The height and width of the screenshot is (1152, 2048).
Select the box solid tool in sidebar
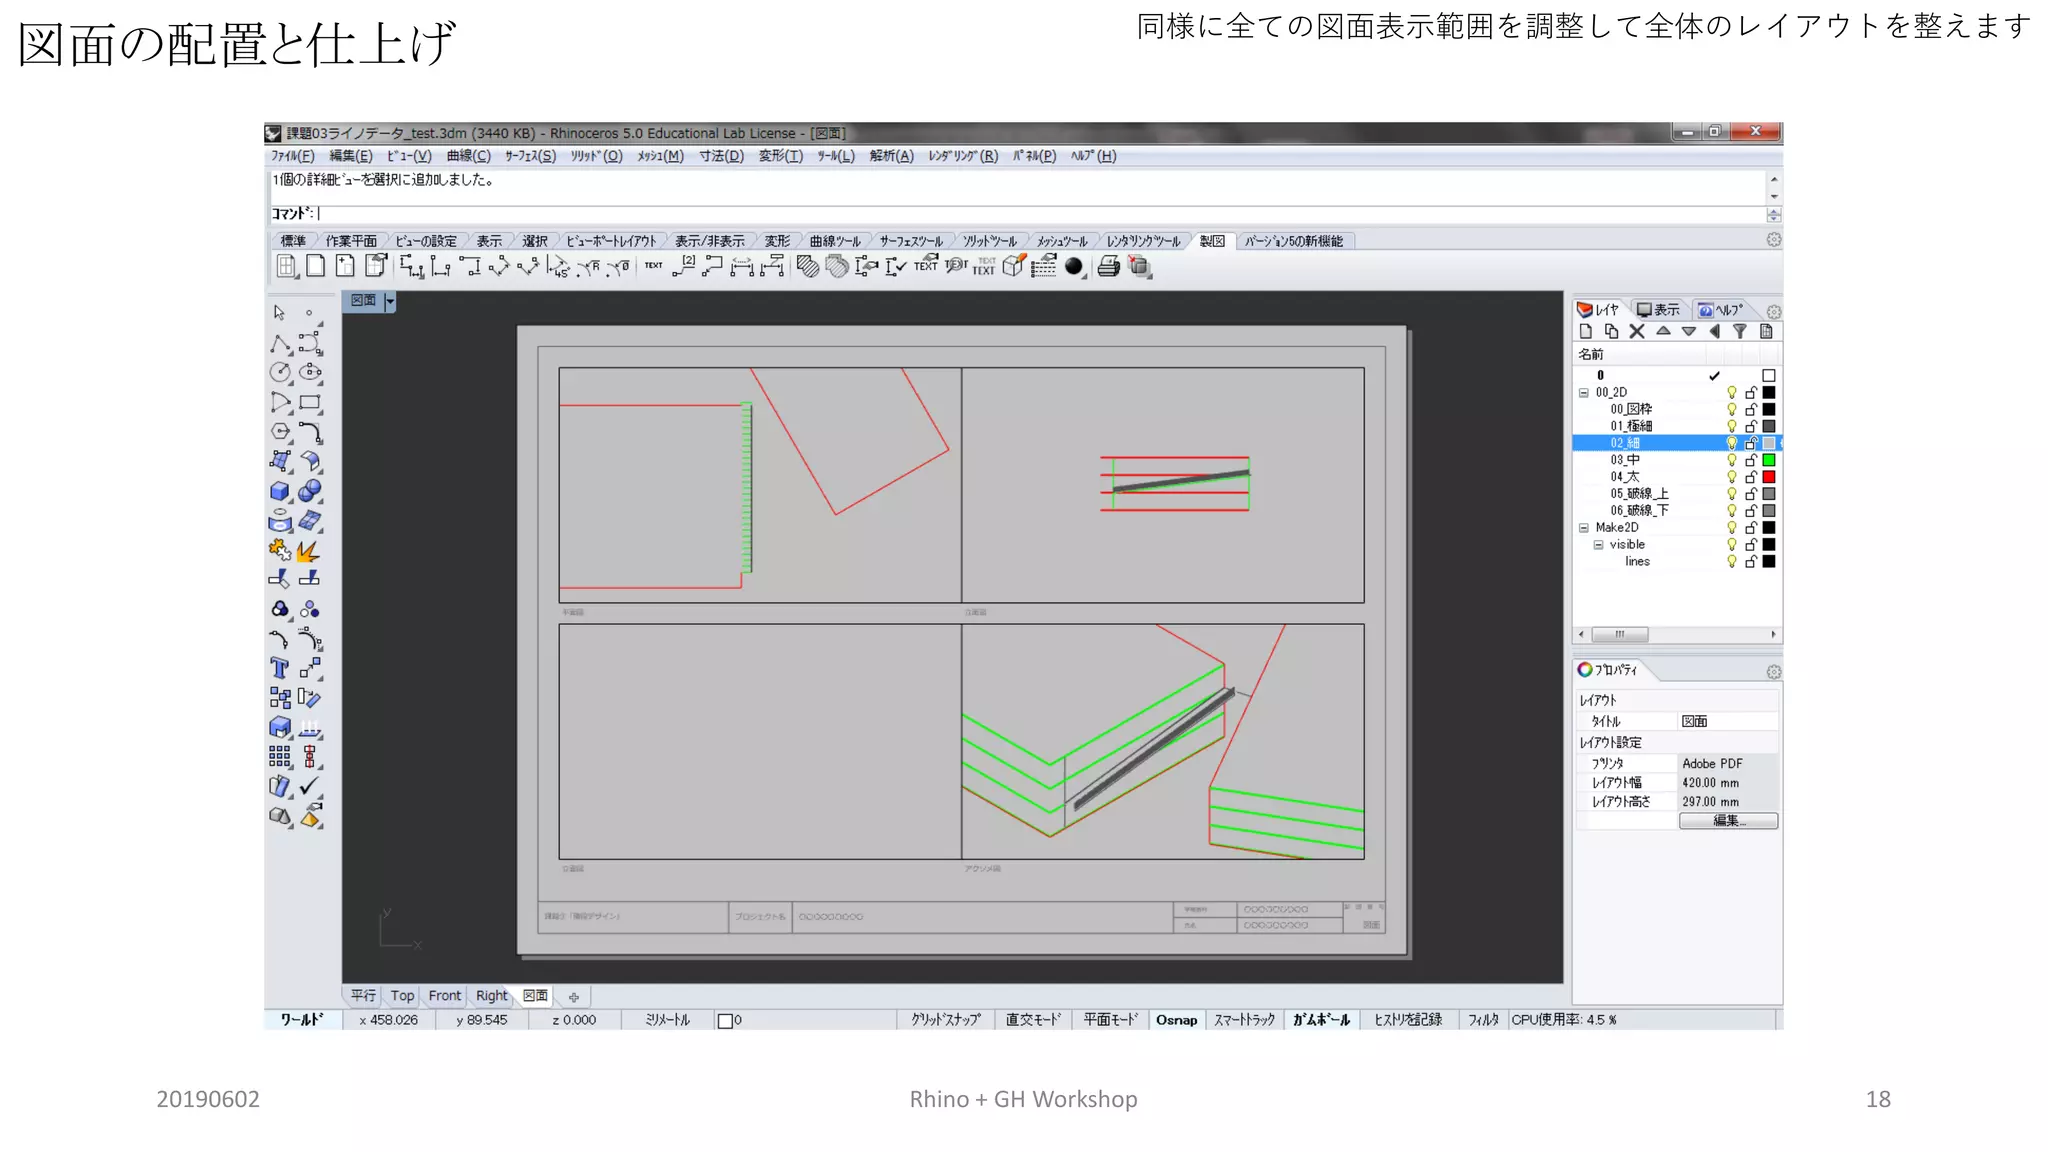pos(280,491)
